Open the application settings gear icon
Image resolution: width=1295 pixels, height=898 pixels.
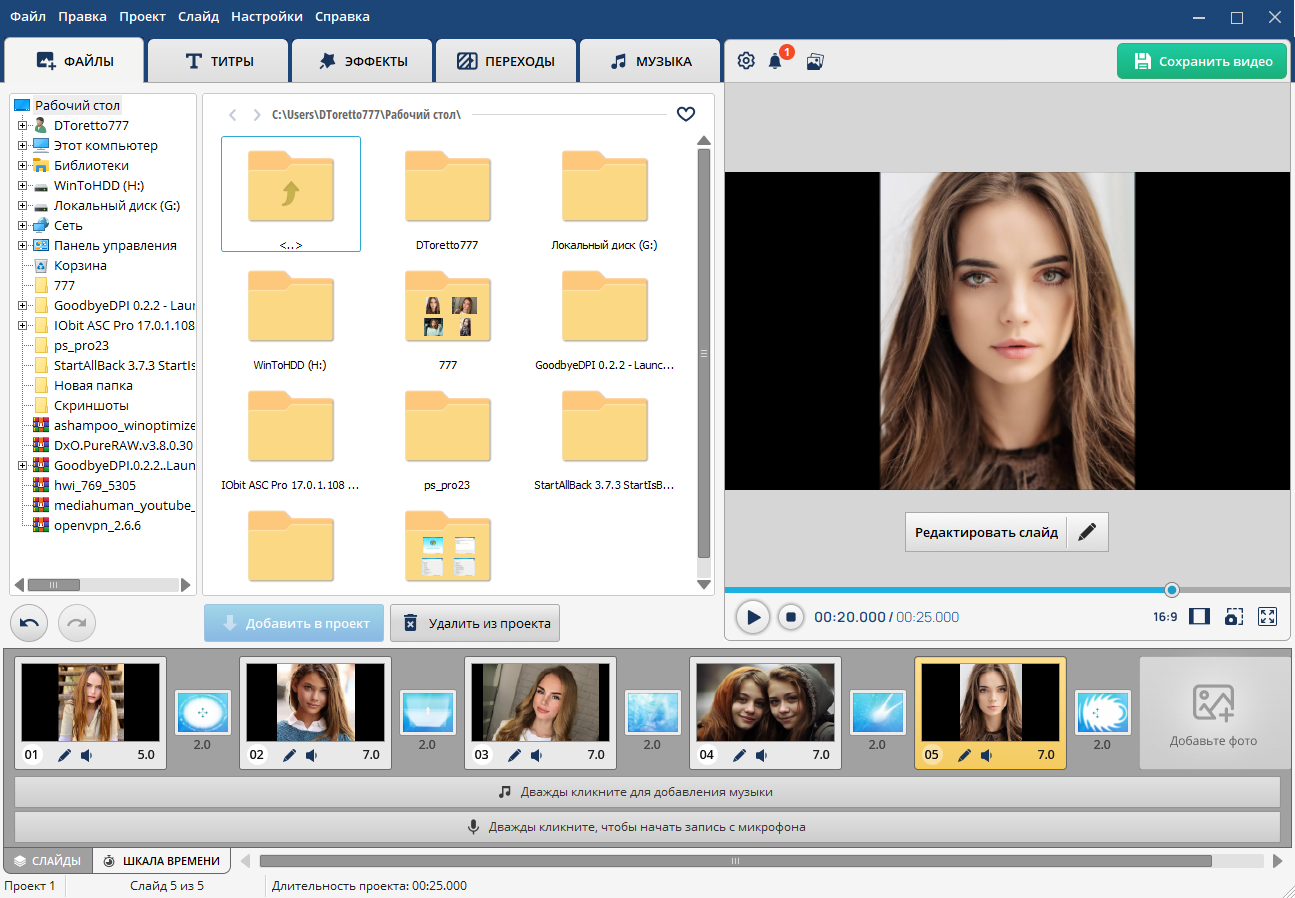[x=746, y=60]
